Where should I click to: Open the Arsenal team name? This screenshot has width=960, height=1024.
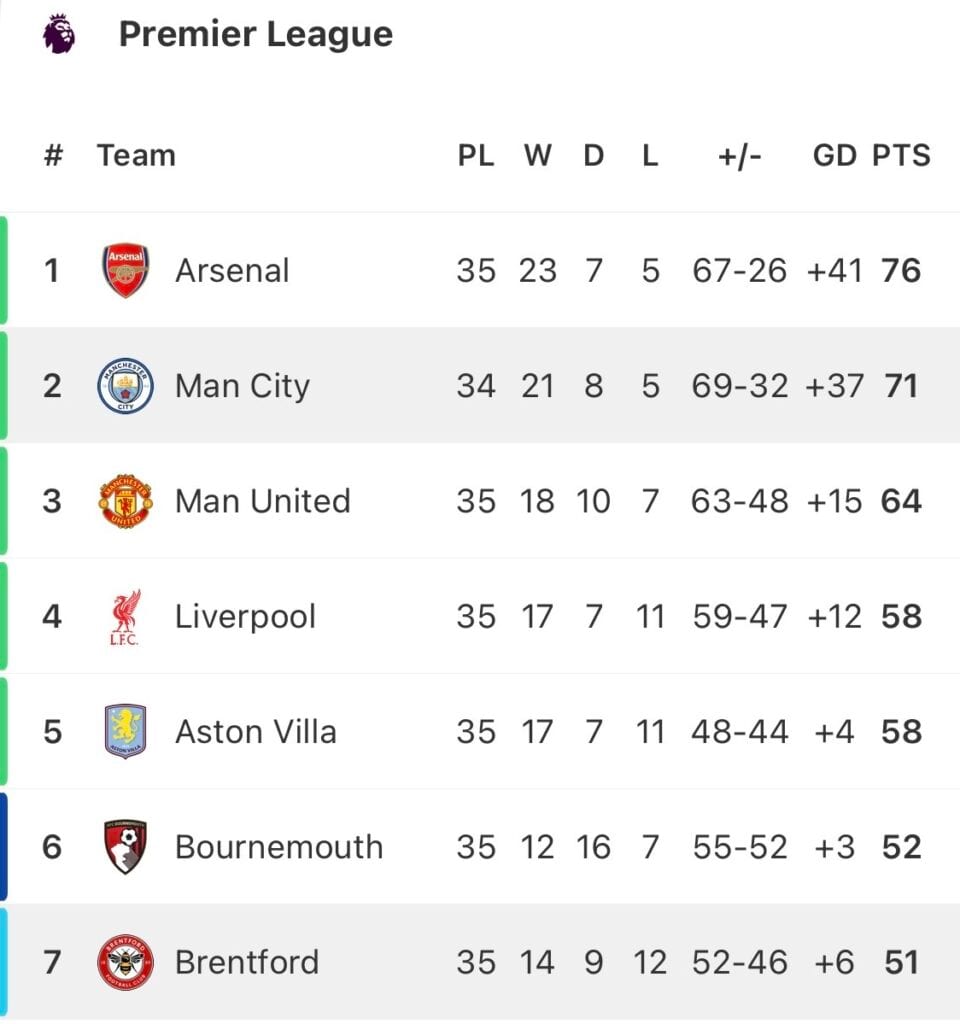(x=232, y=270)
